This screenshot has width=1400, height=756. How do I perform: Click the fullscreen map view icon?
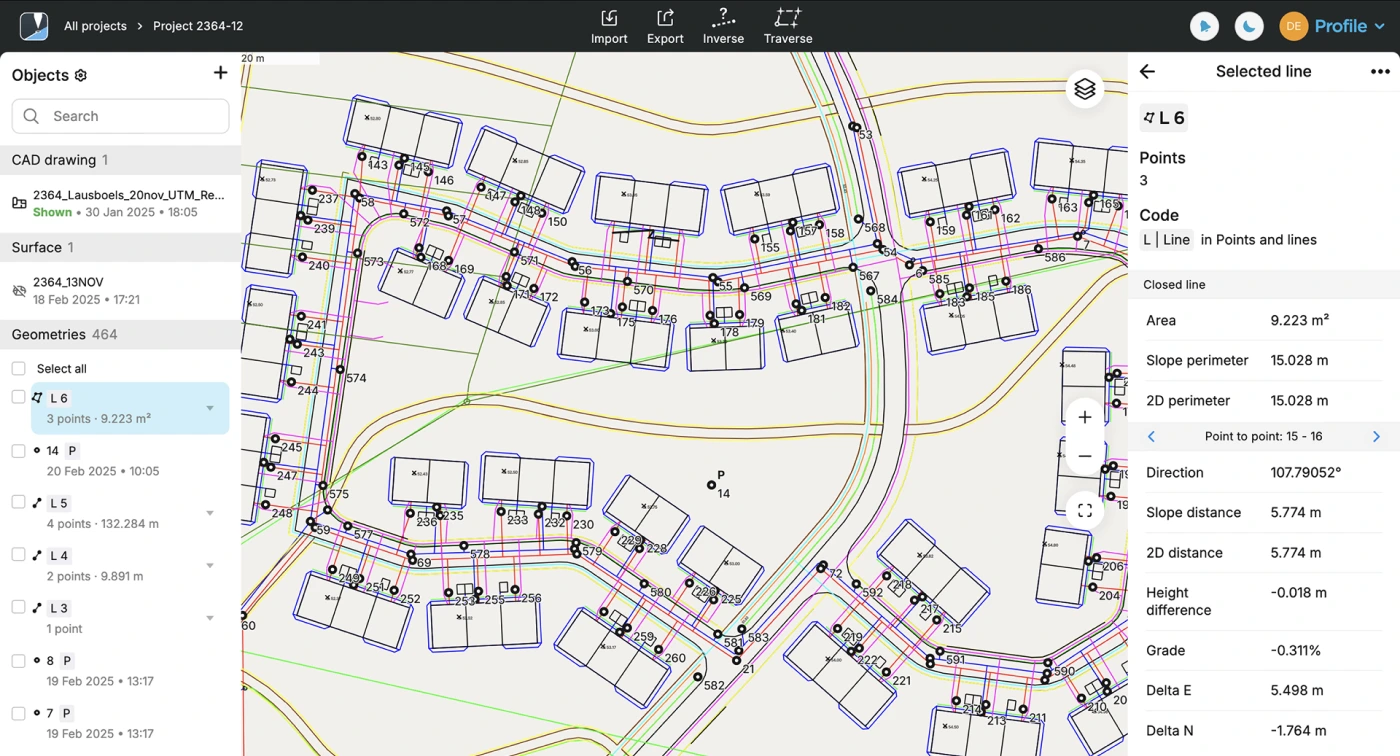(1084, 510)
